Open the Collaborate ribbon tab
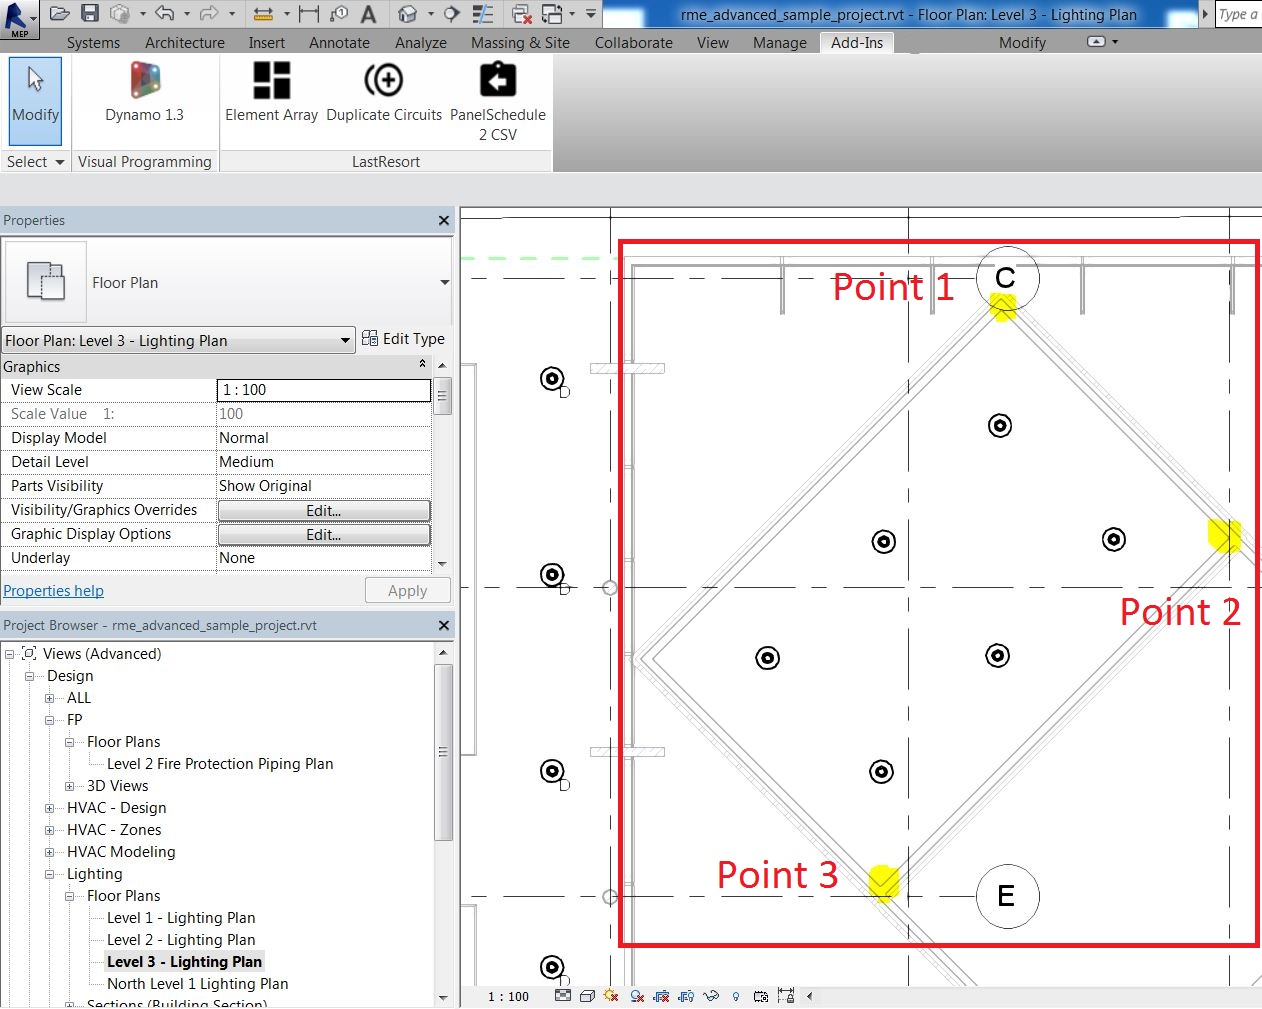Viewport: 1262px width, 1009px height. click(x=633, y=42)
